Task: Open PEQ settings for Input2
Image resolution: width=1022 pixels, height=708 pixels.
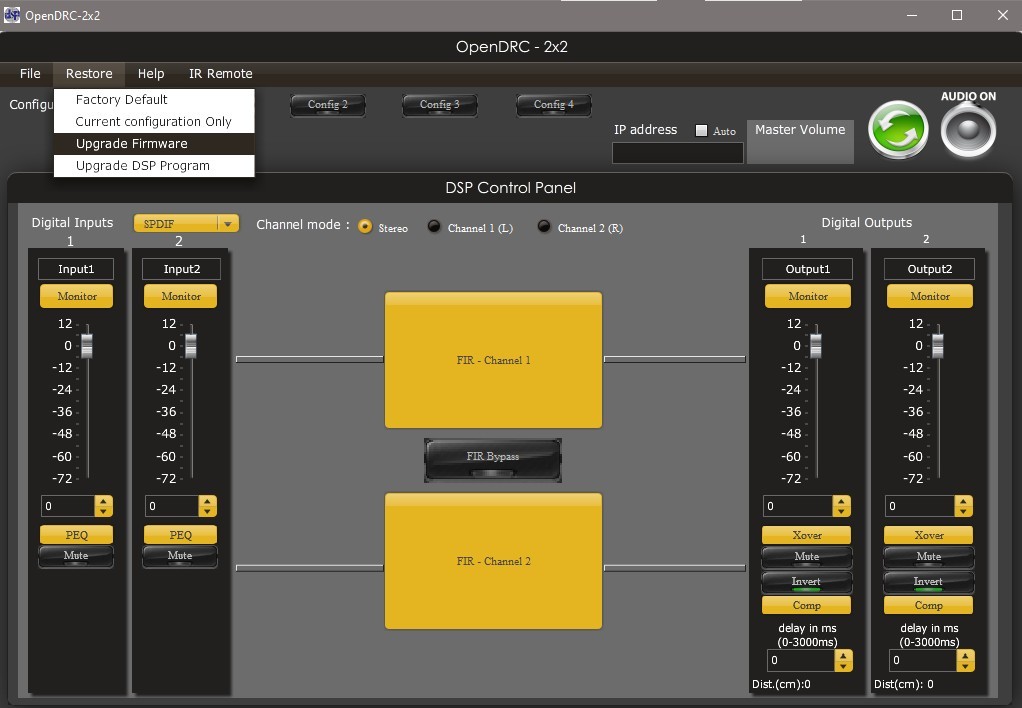Action: tap(181, 535)
